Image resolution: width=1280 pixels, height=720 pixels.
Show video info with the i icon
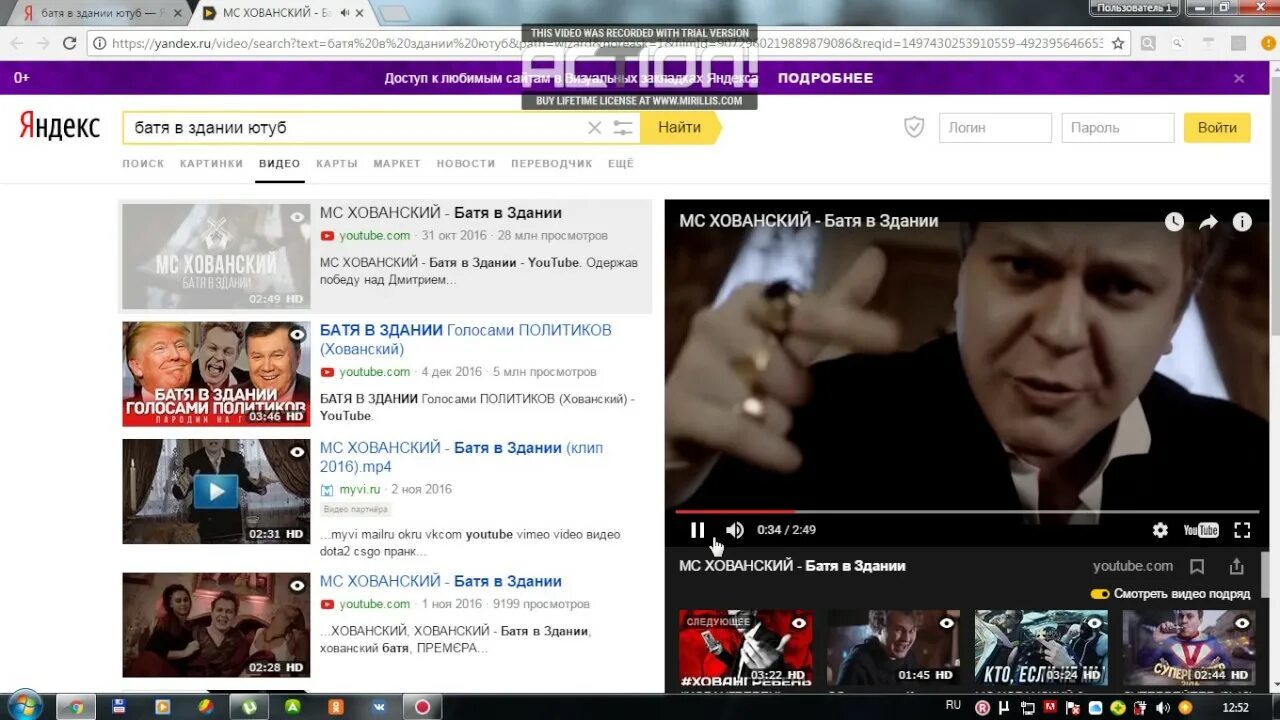1242,222
